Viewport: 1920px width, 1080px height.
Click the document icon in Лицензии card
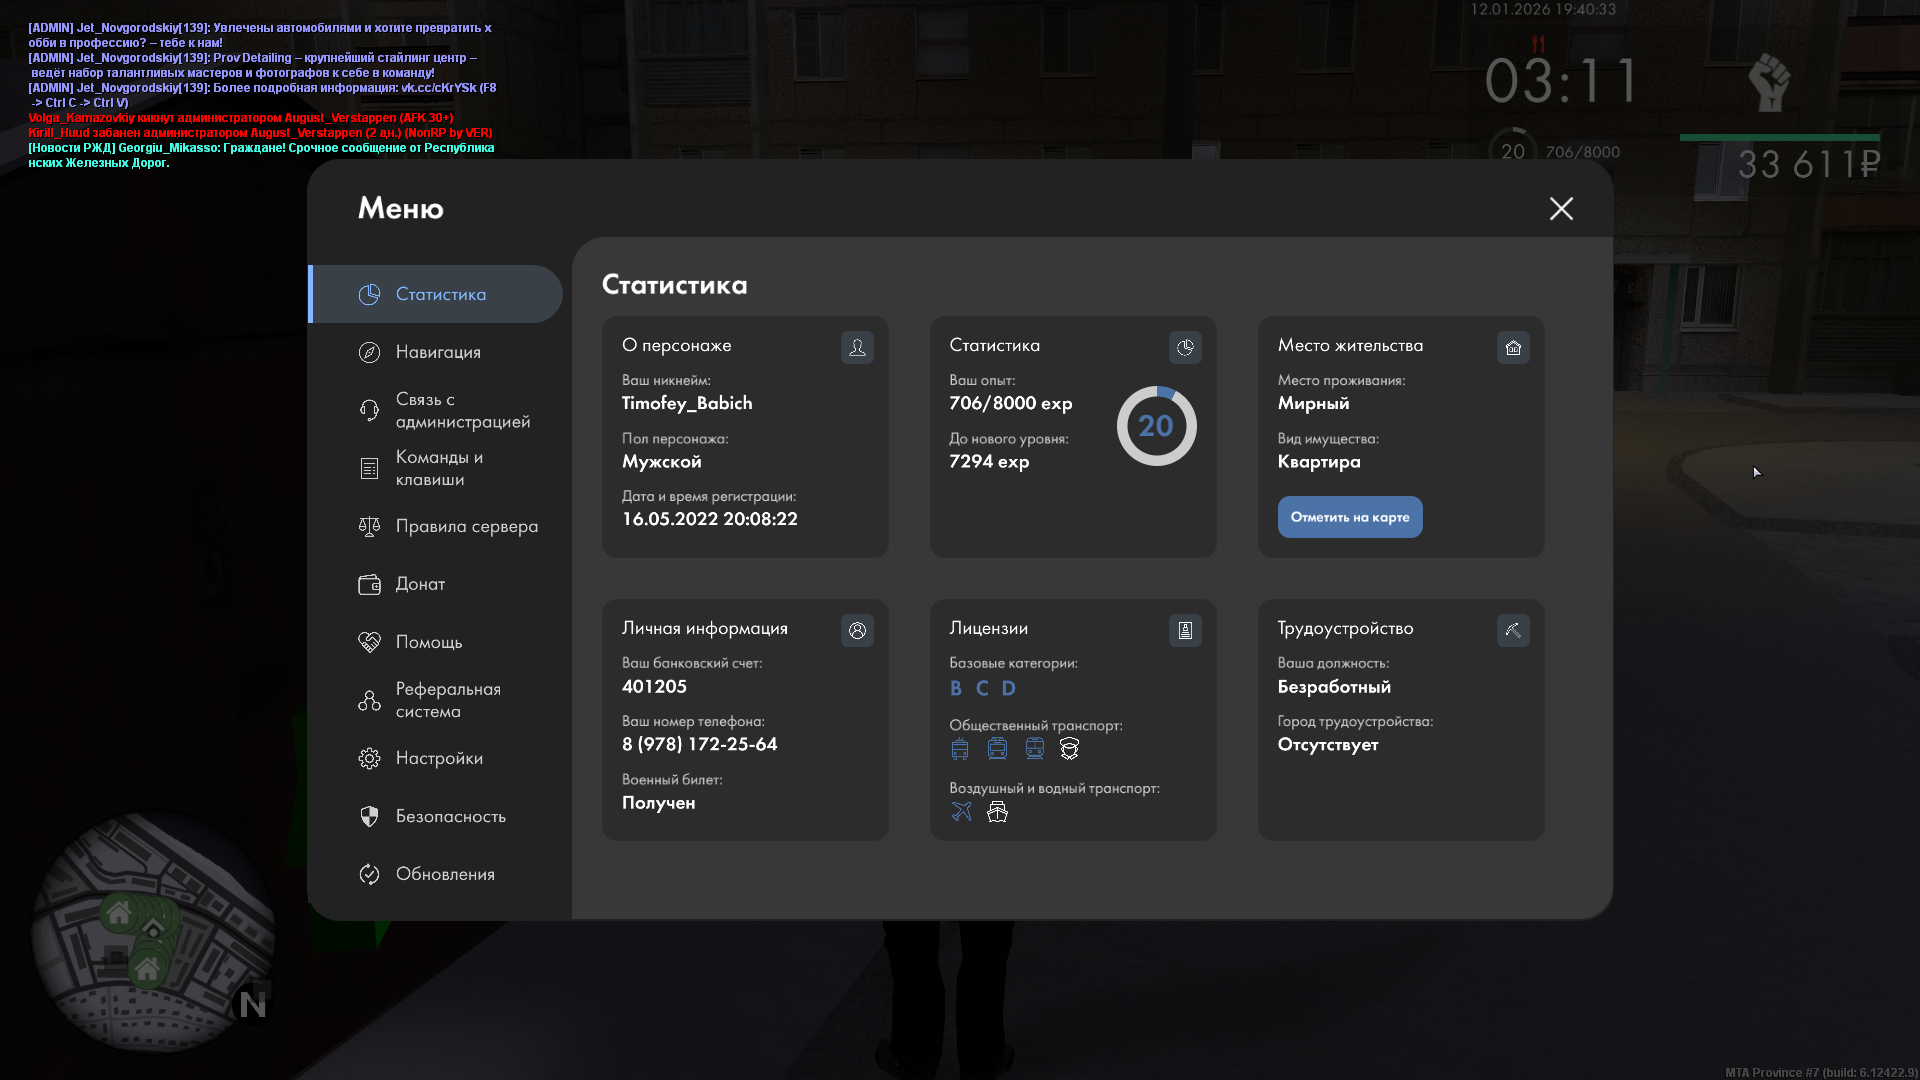click(x=1185, y=630)
